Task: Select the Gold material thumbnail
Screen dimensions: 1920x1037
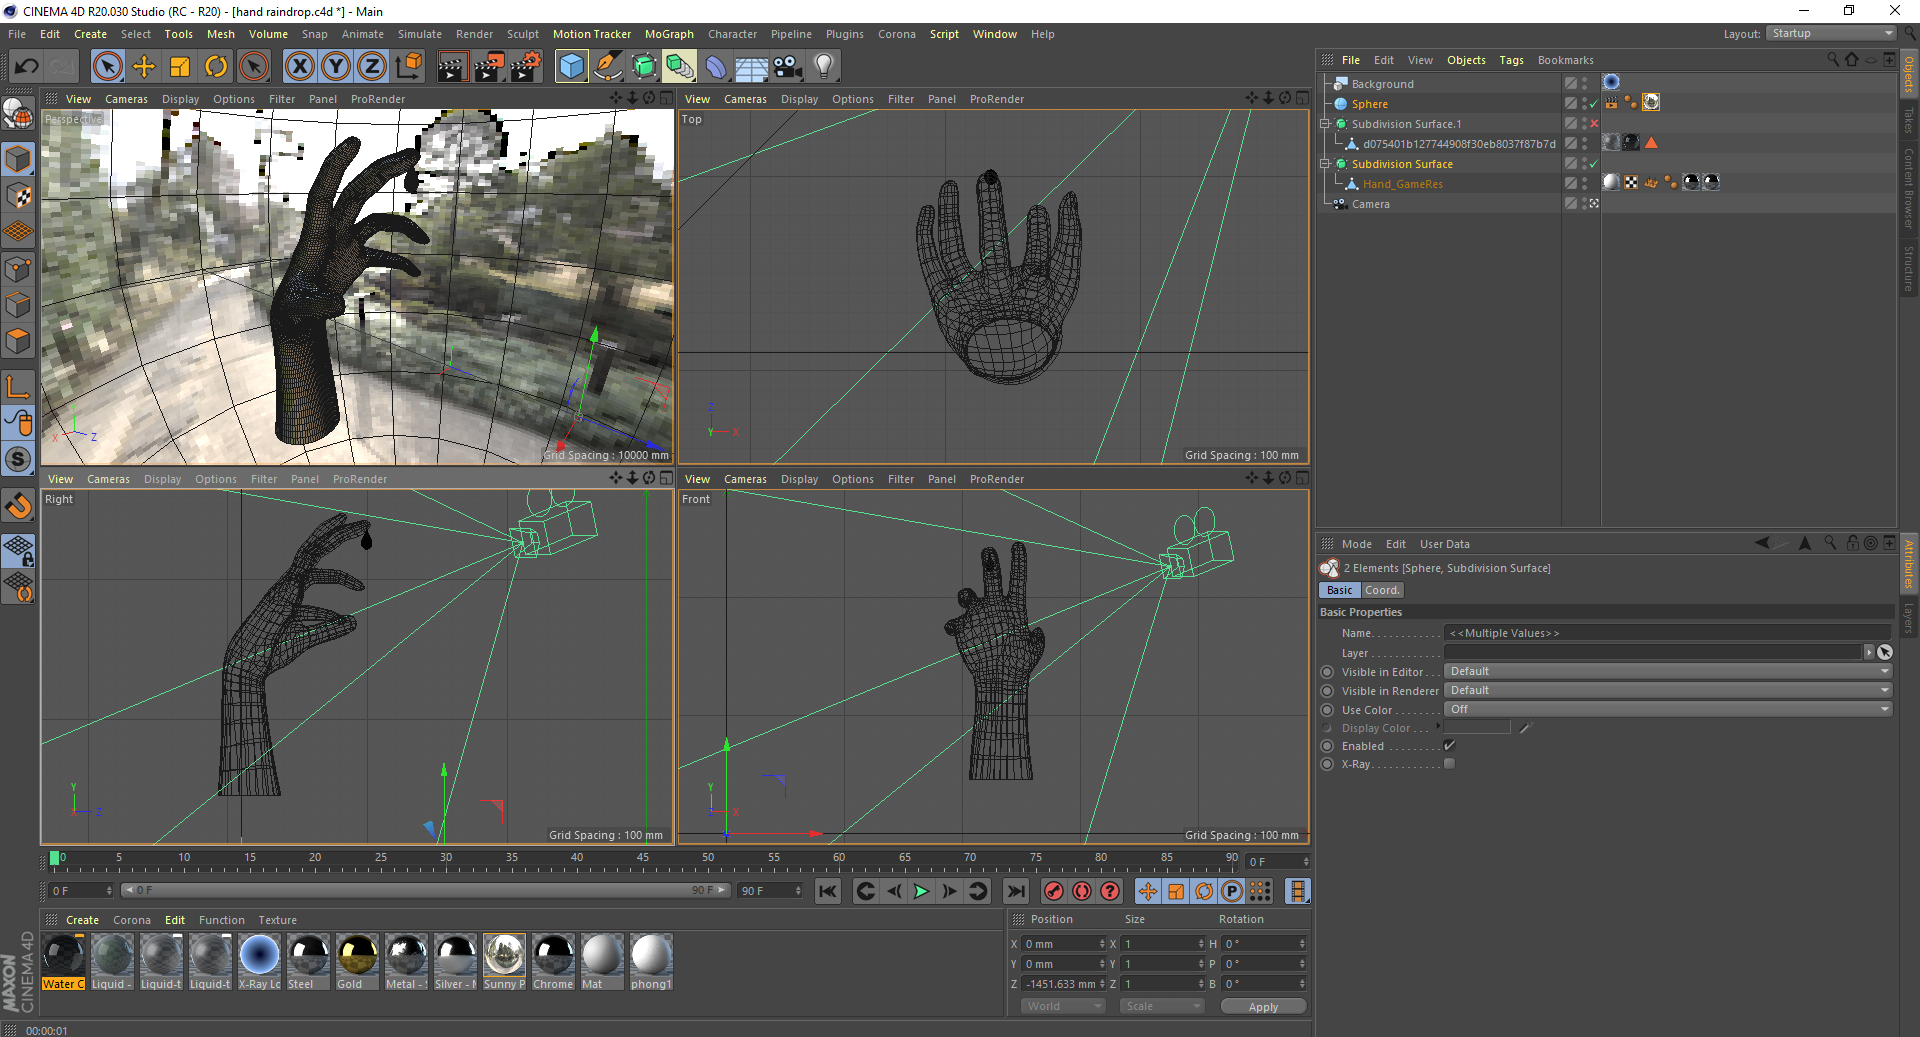Action: coord(357,961)
